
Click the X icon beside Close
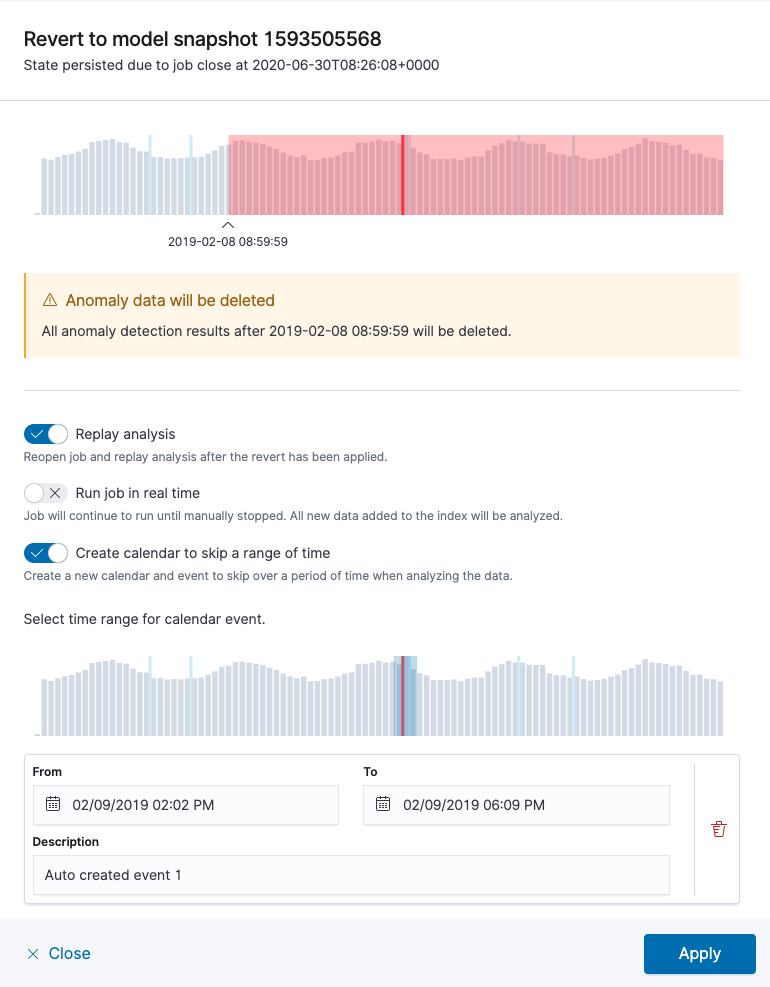33,954
